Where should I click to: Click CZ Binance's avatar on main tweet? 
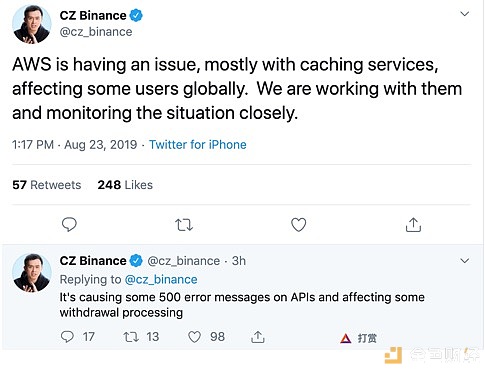(32, 24)
